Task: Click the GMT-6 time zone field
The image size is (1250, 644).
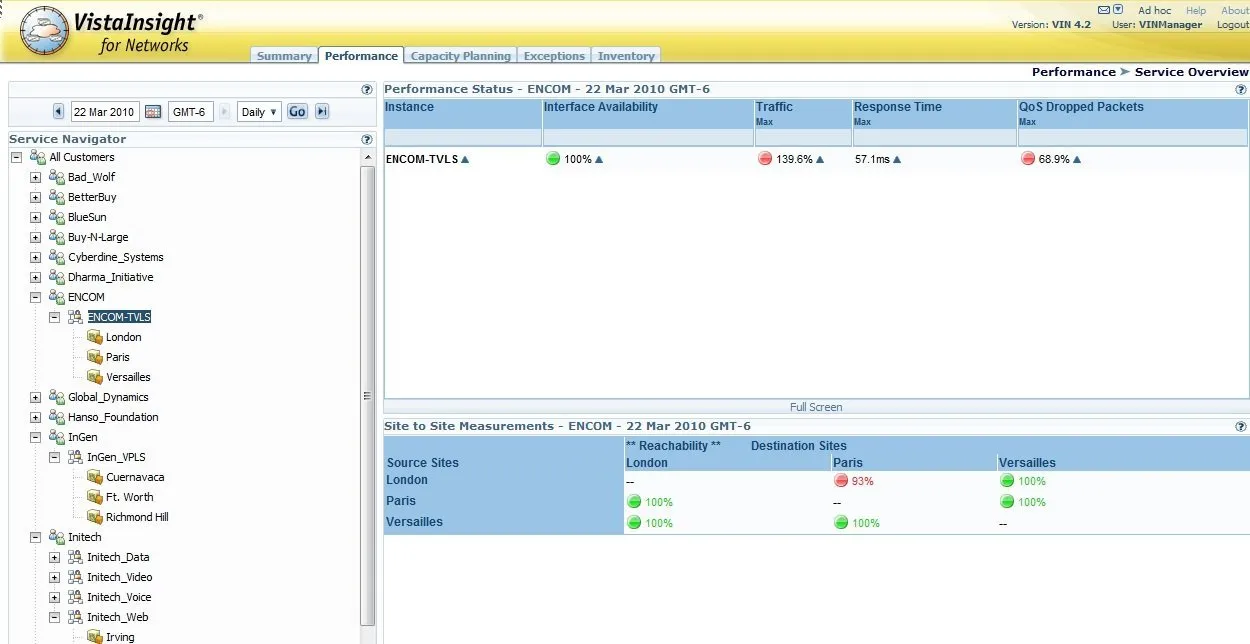Action: coord(190,112)
